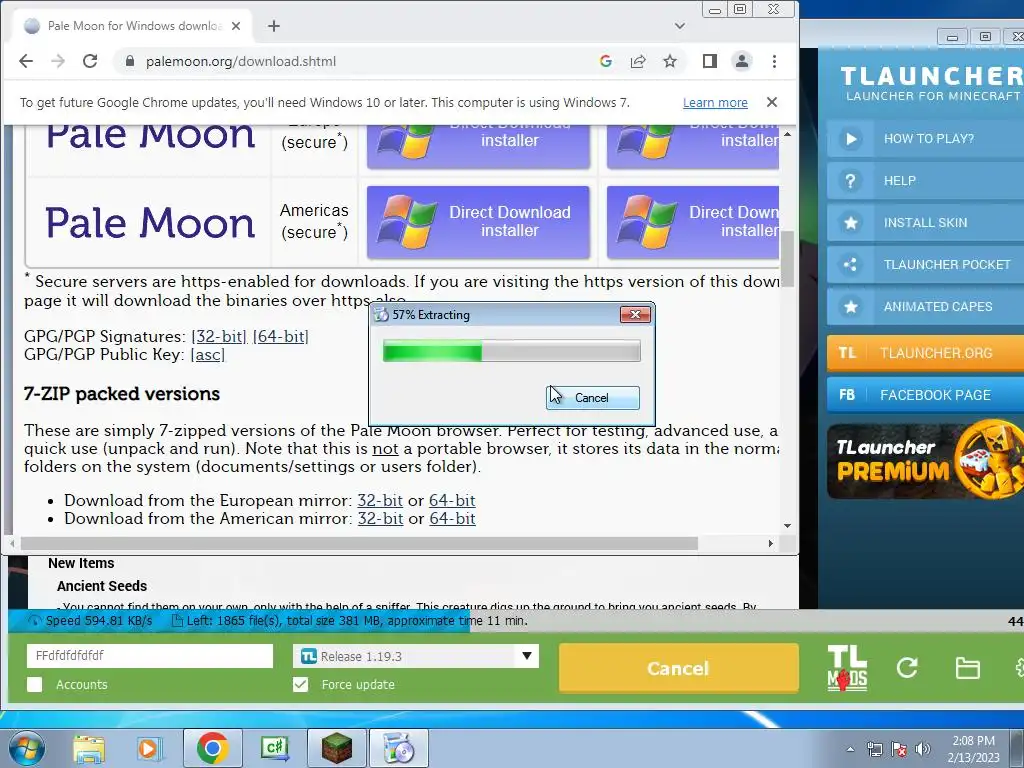Open Windows Media Player taskbar icon
The width and height of the screenshot is (1024, 768).
pyautogui.click(x=150, y=748)
